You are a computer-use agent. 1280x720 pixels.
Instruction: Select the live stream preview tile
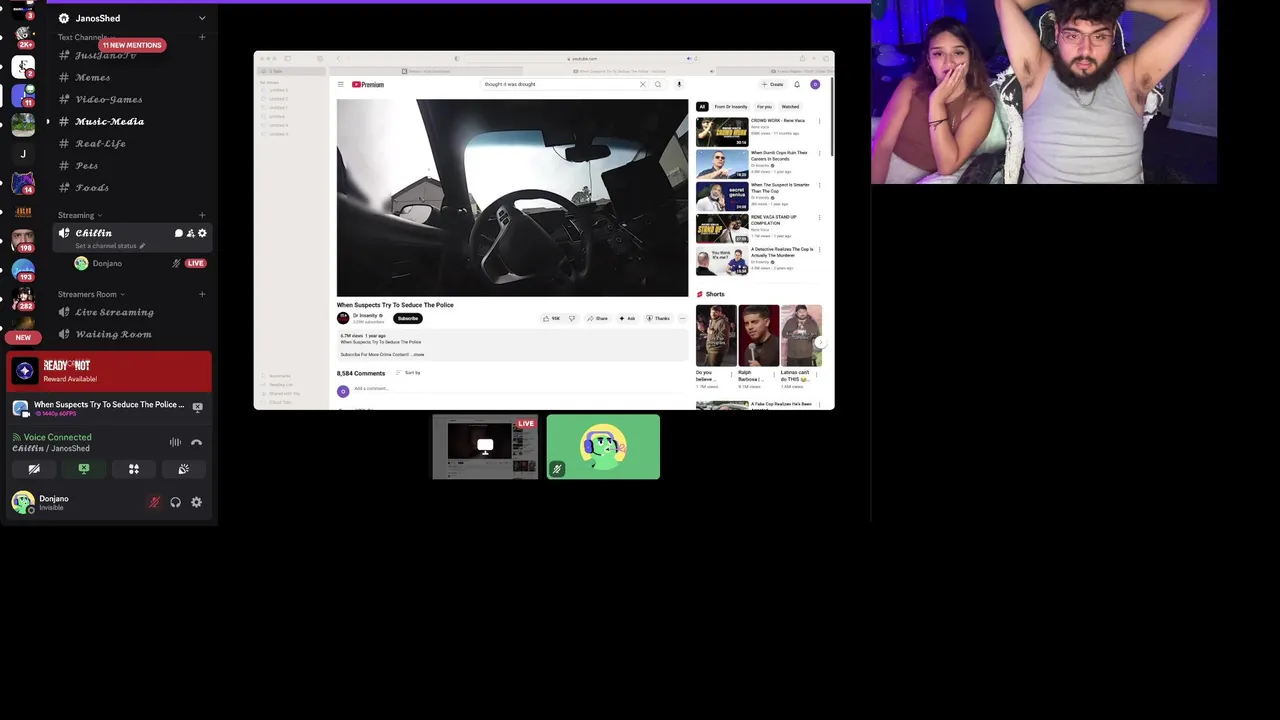pos(485,447)
